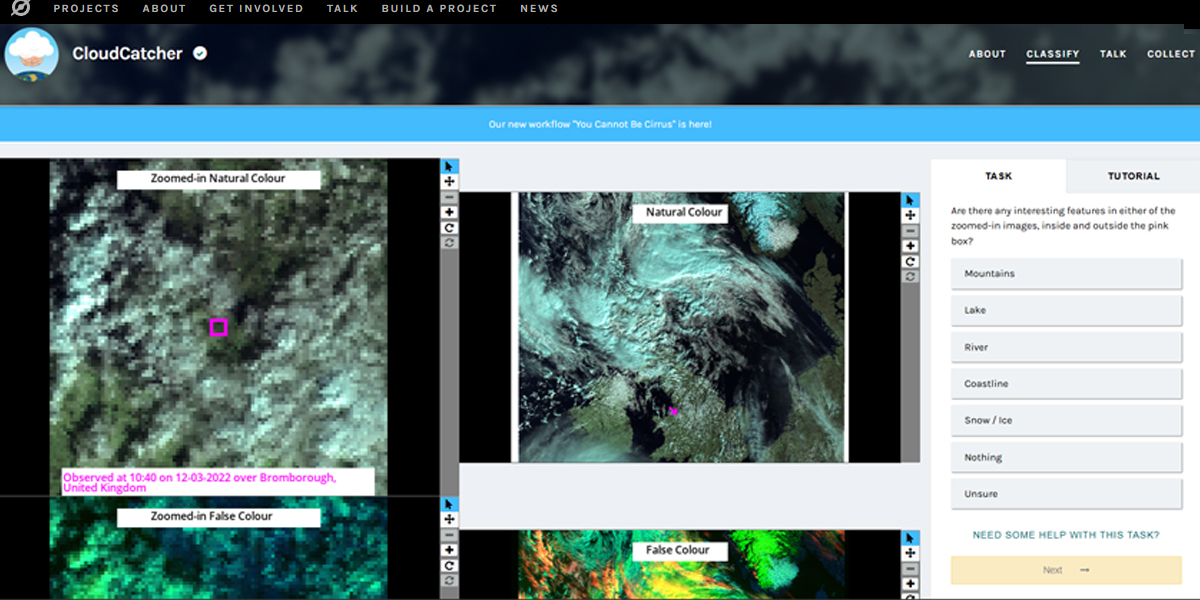Open BUILD A PROJECT in the top navigation
The width and height of the screenshot is (1200, 600).
pos(439,8)
